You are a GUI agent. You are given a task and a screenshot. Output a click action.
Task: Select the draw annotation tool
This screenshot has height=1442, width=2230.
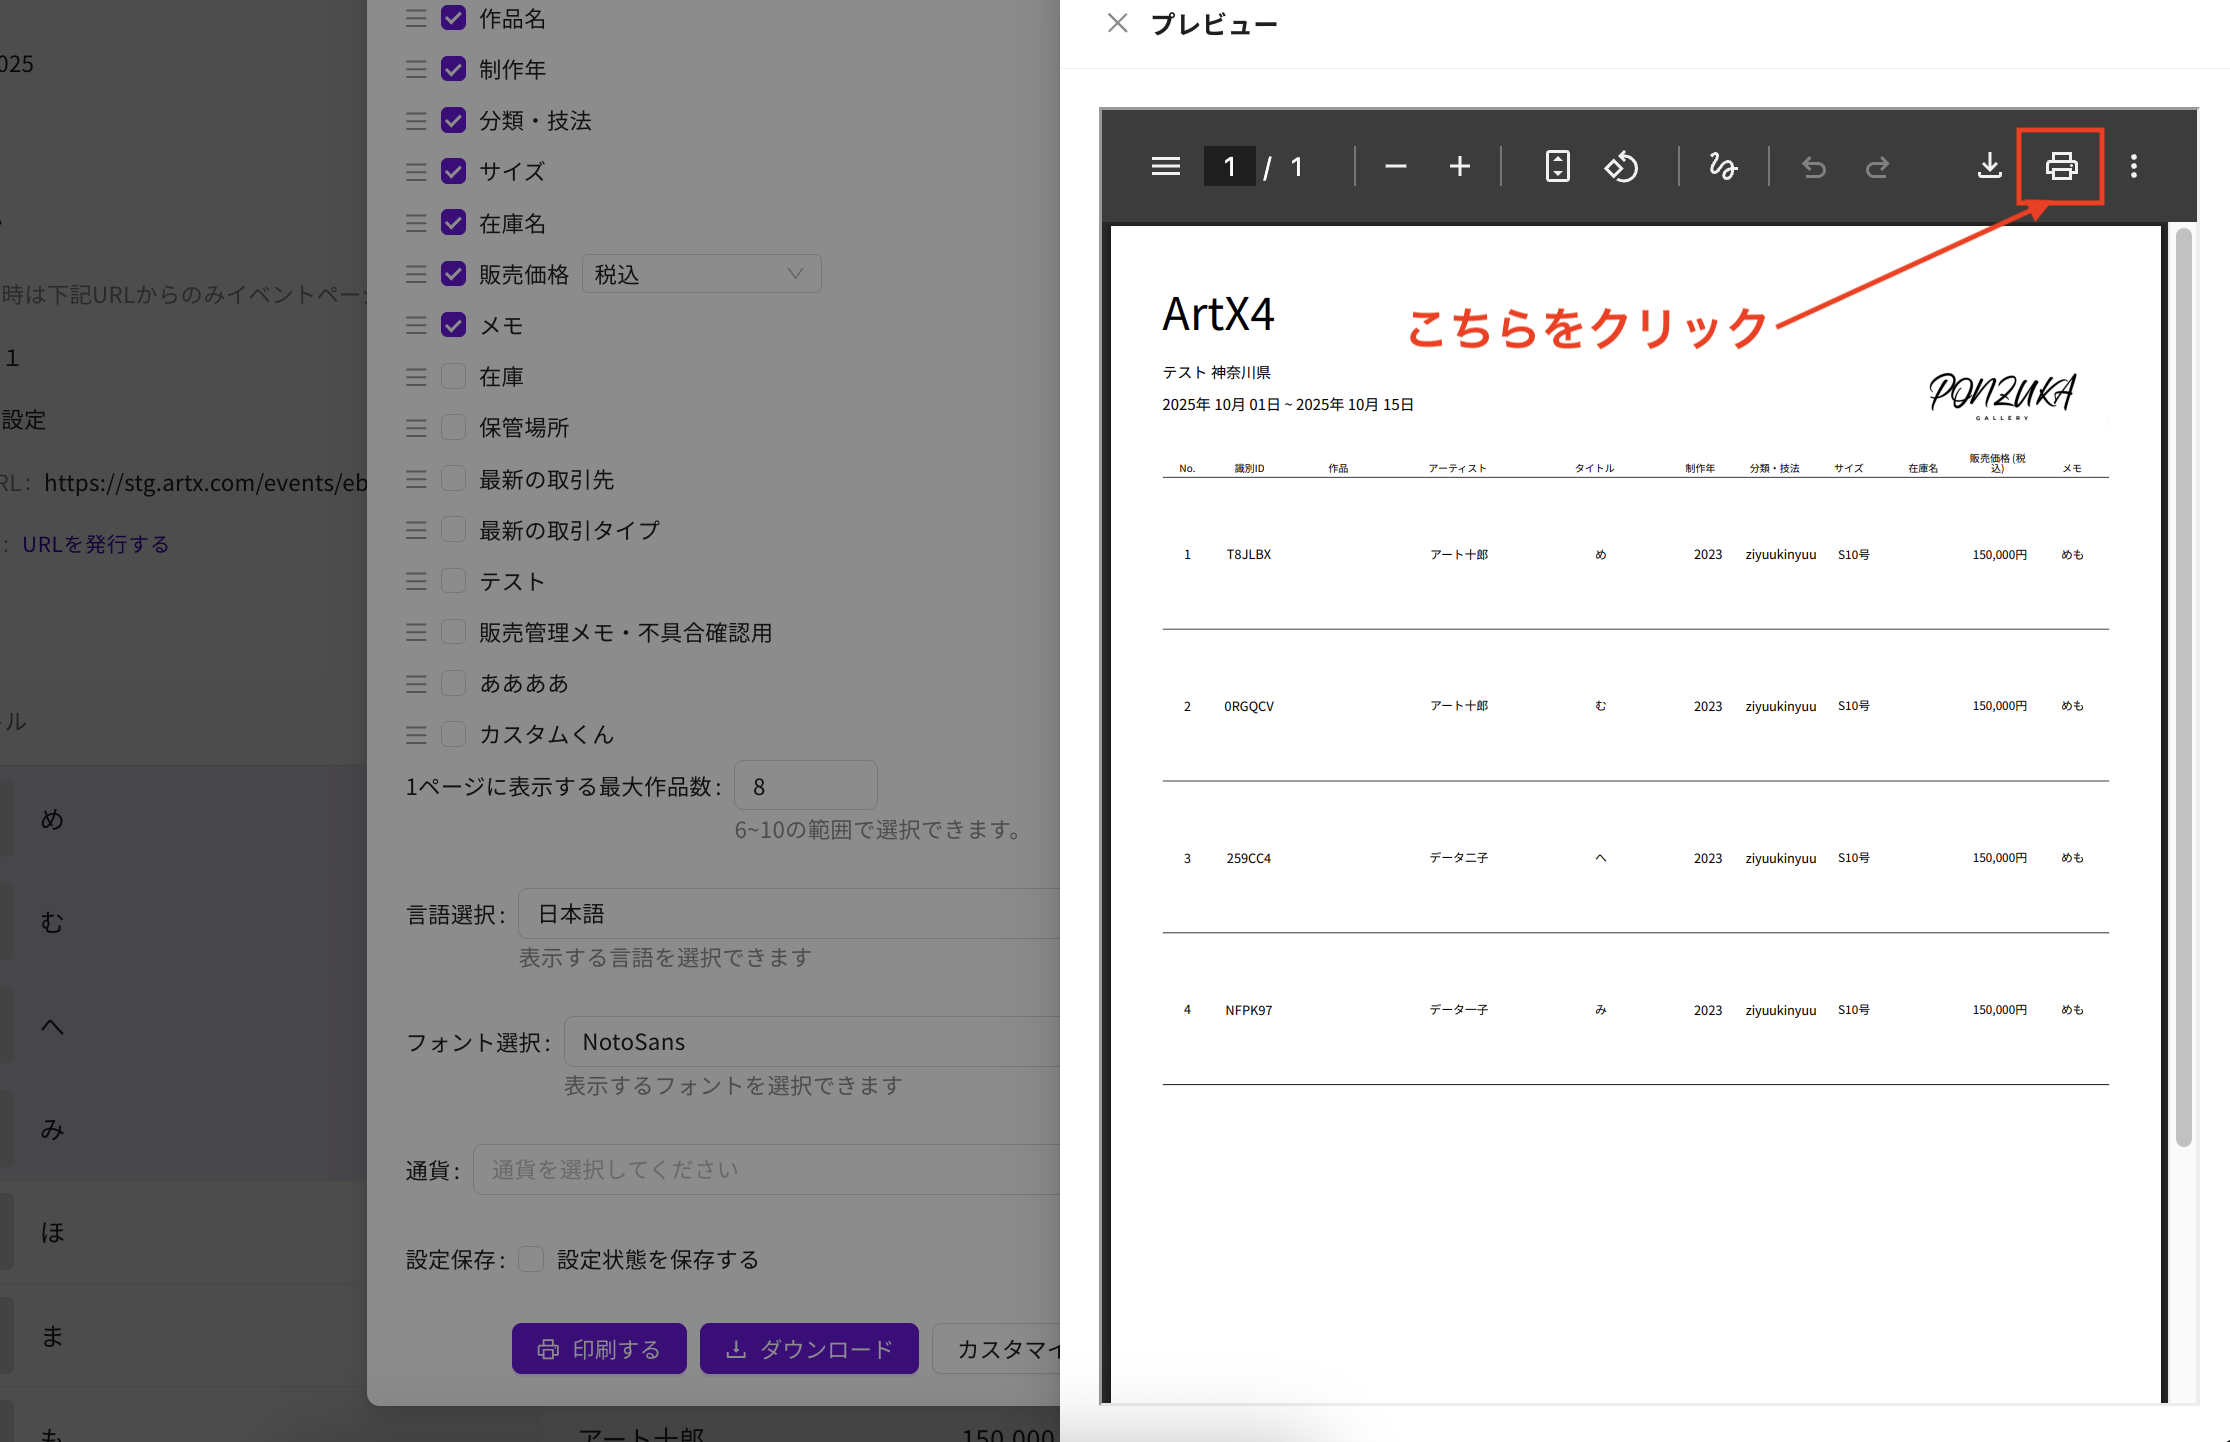1722,166
